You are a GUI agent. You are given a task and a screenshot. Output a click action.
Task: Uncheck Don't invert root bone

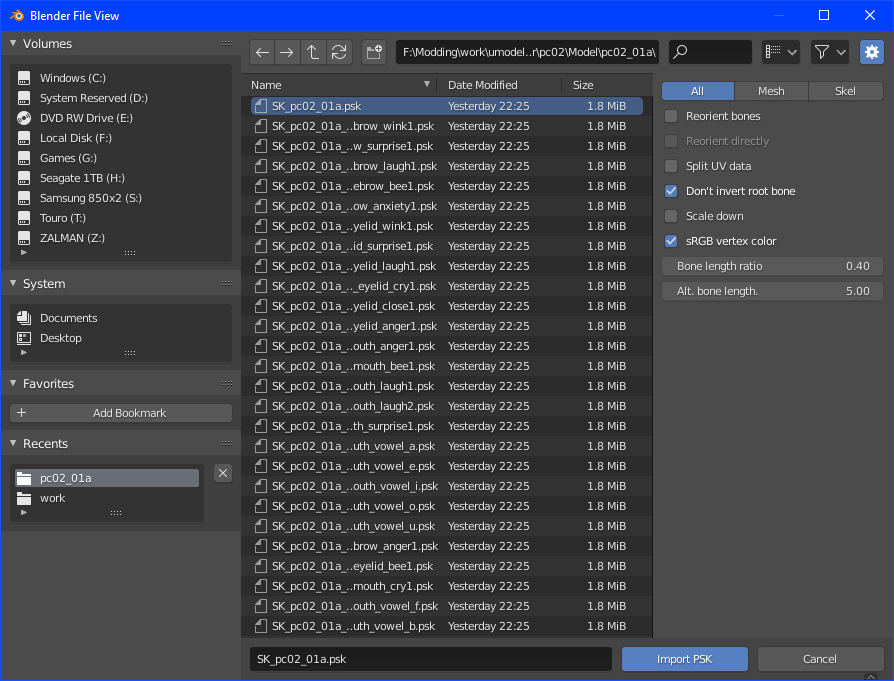tap(671, 191)
